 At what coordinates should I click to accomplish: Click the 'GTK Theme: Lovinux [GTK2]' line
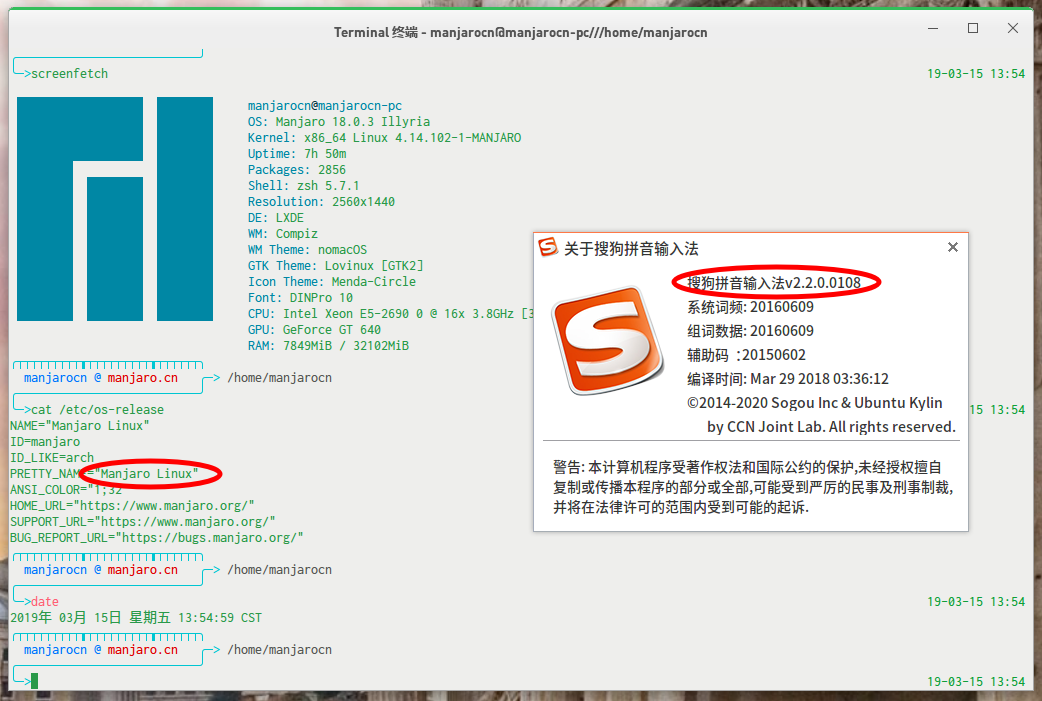click(x=336, y=265)
